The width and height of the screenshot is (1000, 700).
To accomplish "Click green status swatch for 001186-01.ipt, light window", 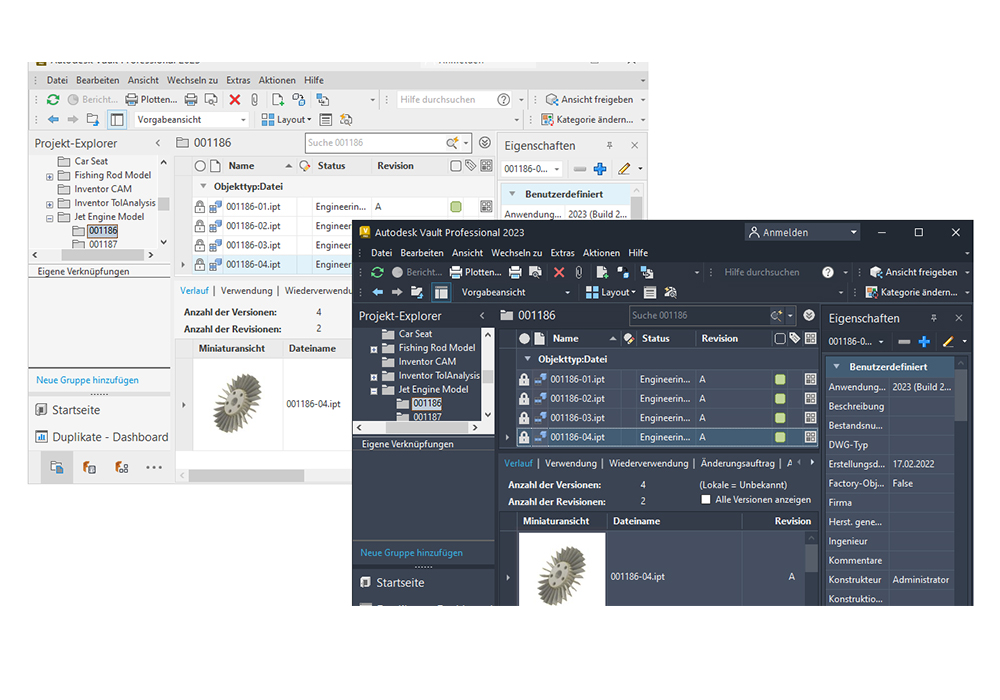I will pos(456,207).
